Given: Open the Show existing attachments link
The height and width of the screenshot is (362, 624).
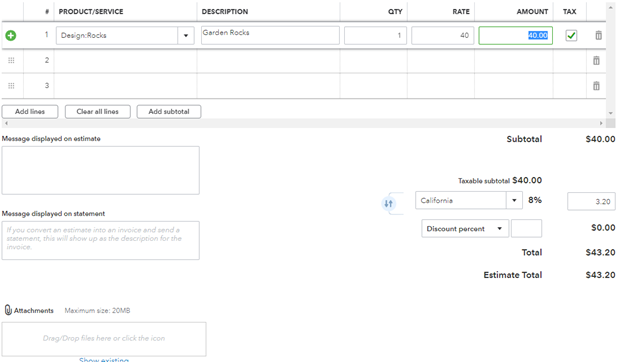Looking at the screenshot, I should pos(104,359).
